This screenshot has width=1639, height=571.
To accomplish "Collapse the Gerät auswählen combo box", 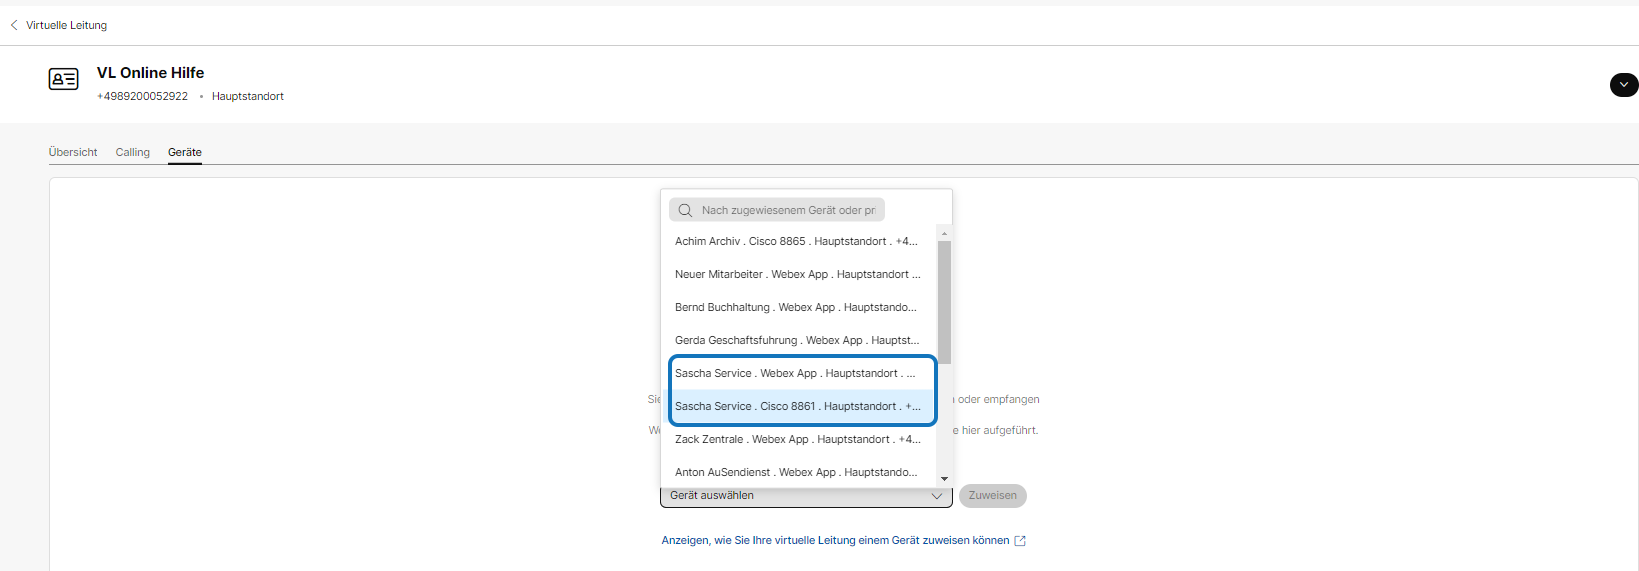I will pos(806,496).
